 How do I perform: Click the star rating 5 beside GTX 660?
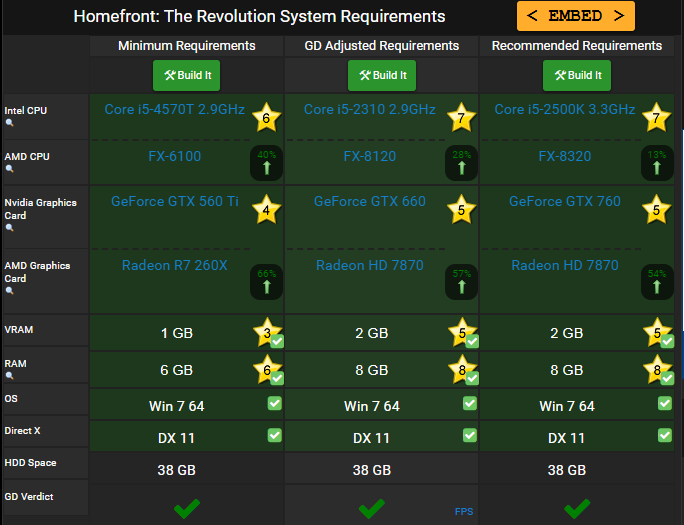461,209
